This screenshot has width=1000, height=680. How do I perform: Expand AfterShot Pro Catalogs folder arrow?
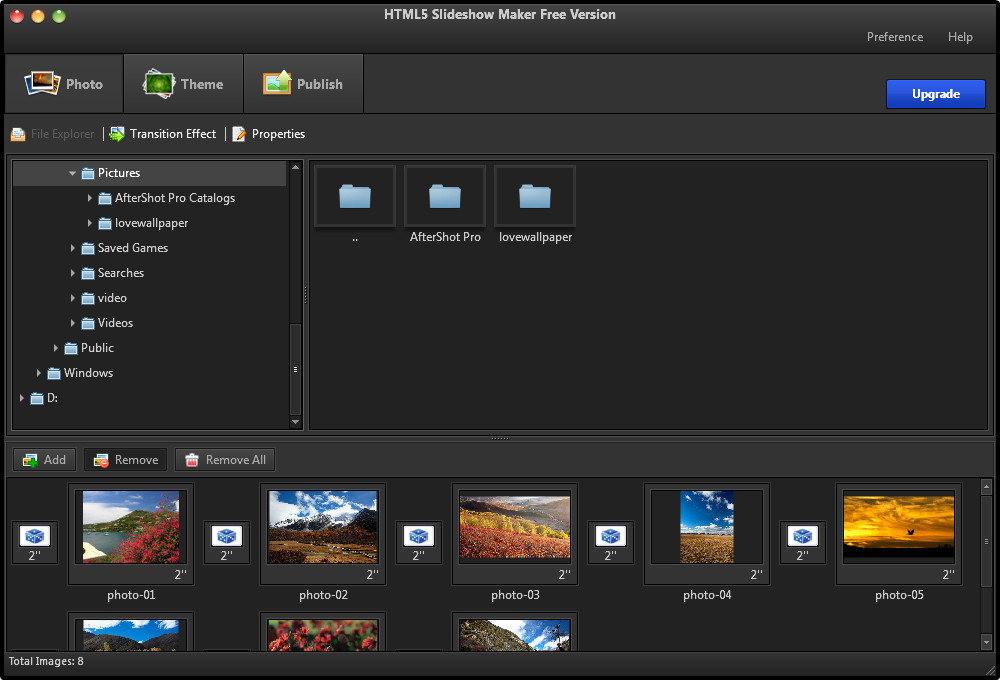(x=89, y=198)
